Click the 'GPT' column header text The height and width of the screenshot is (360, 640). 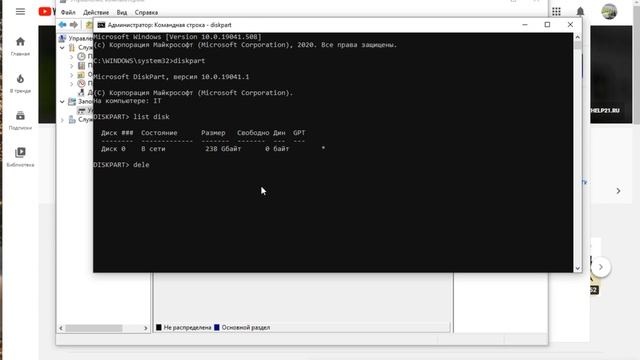tap(299, 133)
